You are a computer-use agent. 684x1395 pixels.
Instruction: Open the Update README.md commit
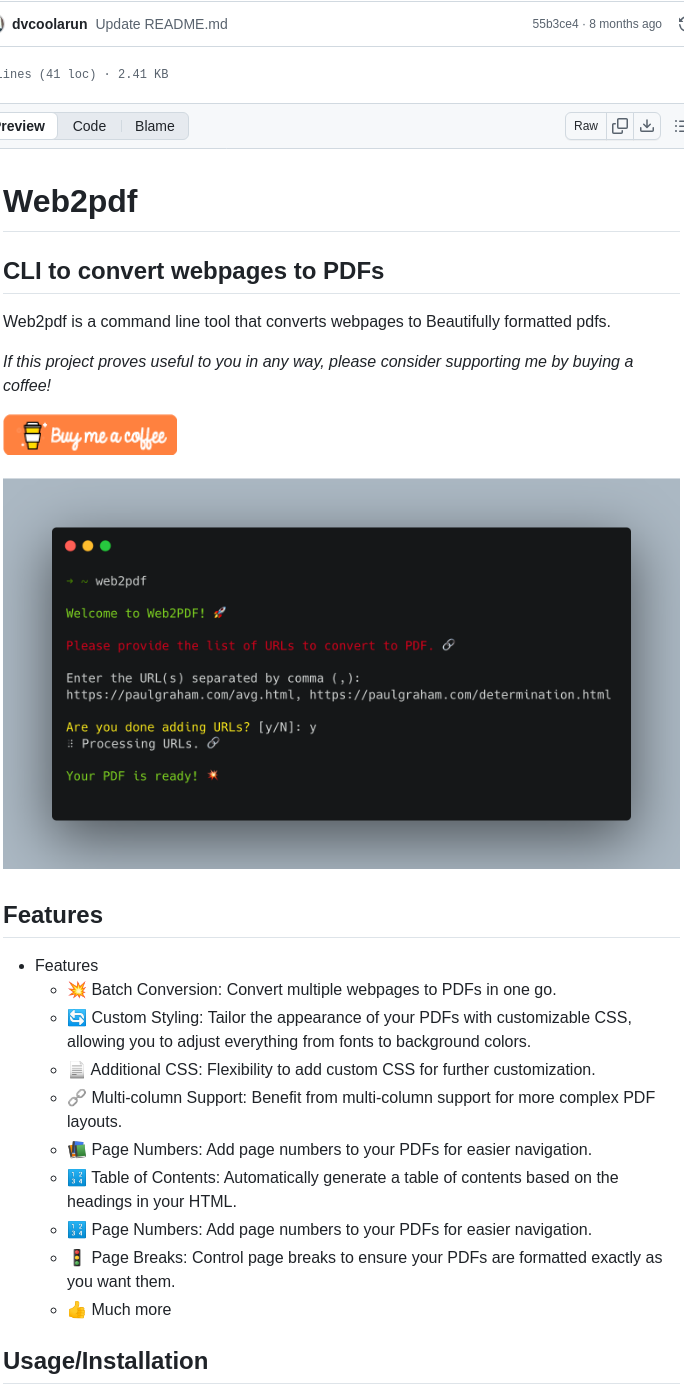(x=160, y=23)
